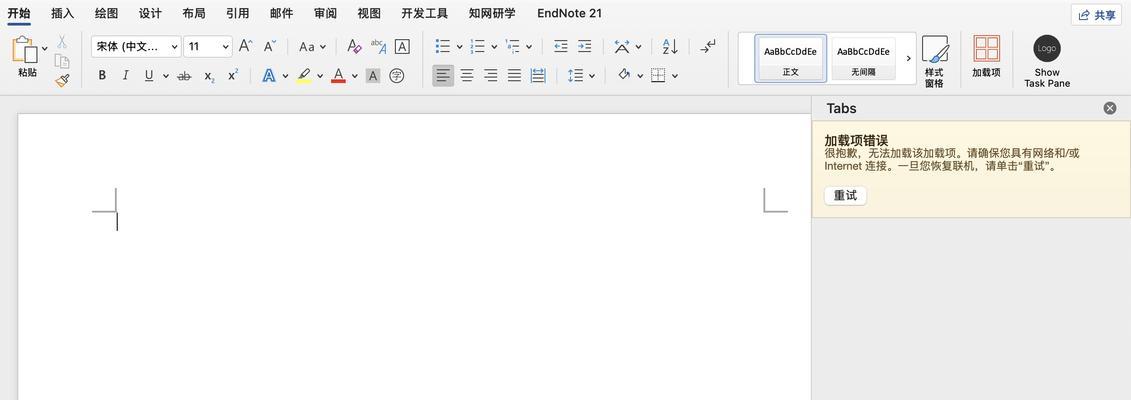Apply subscript formatting
1131x400 pixels.
[209, 76]
